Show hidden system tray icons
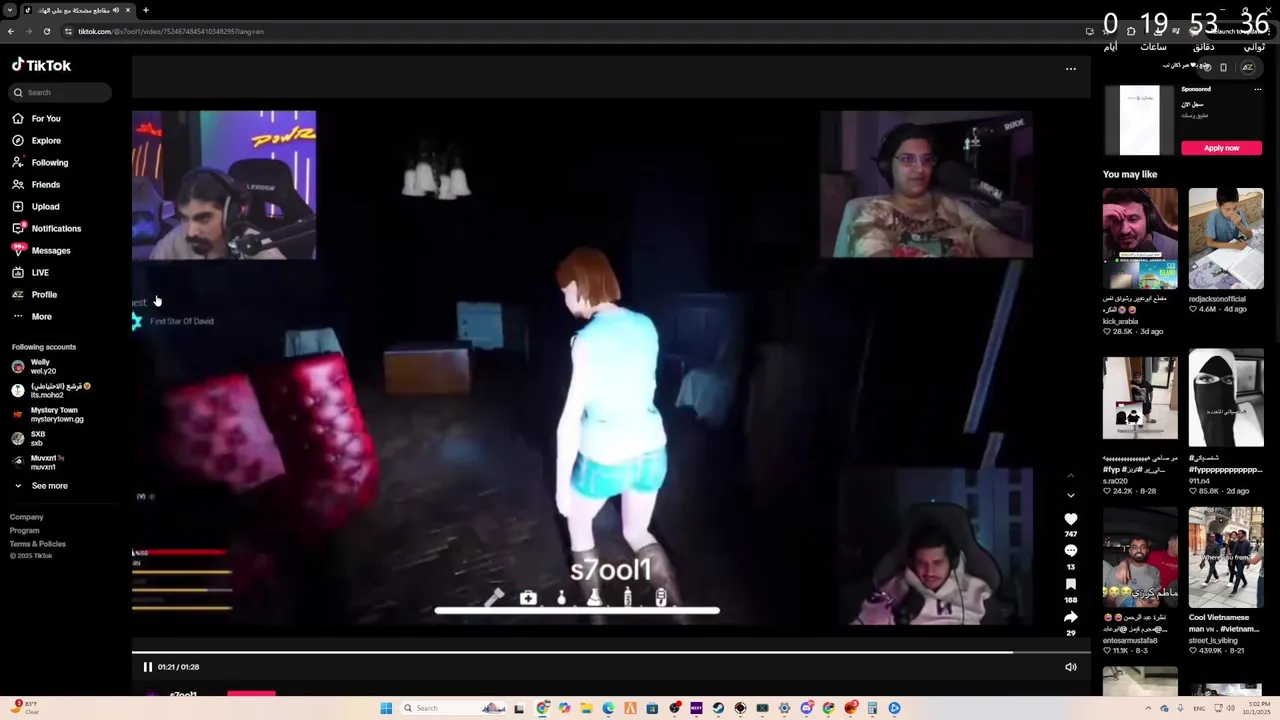1280x720 pixels. tap(1148, 708)
